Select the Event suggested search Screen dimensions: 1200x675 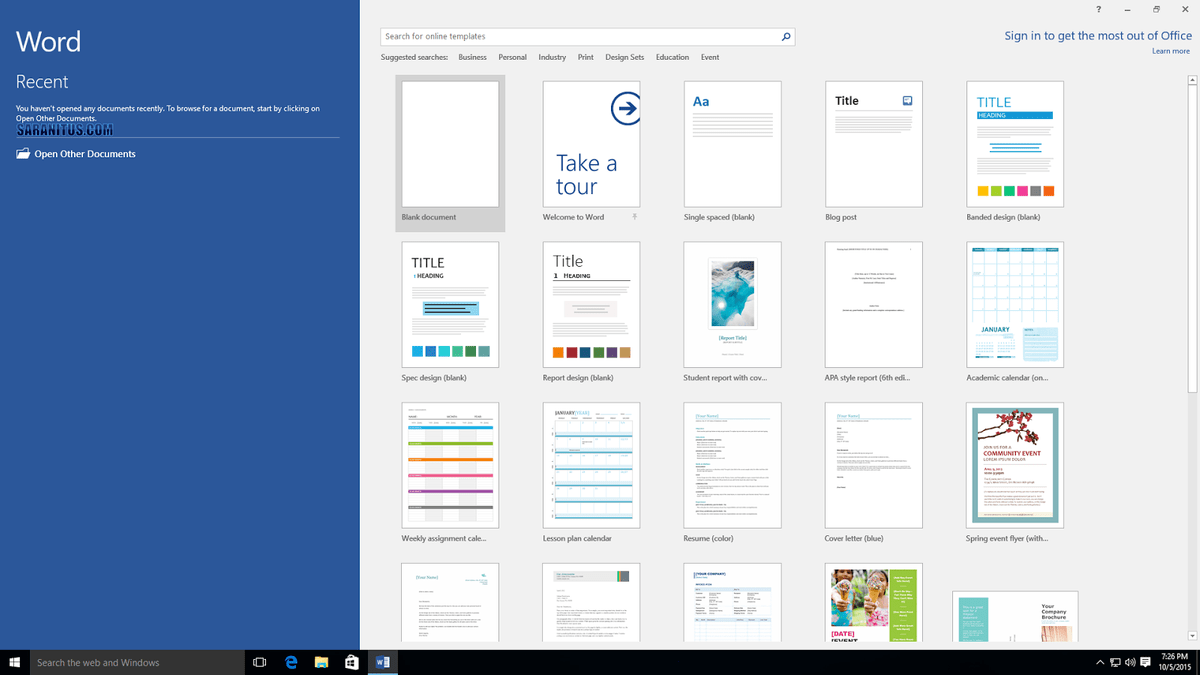click(710, 58)
